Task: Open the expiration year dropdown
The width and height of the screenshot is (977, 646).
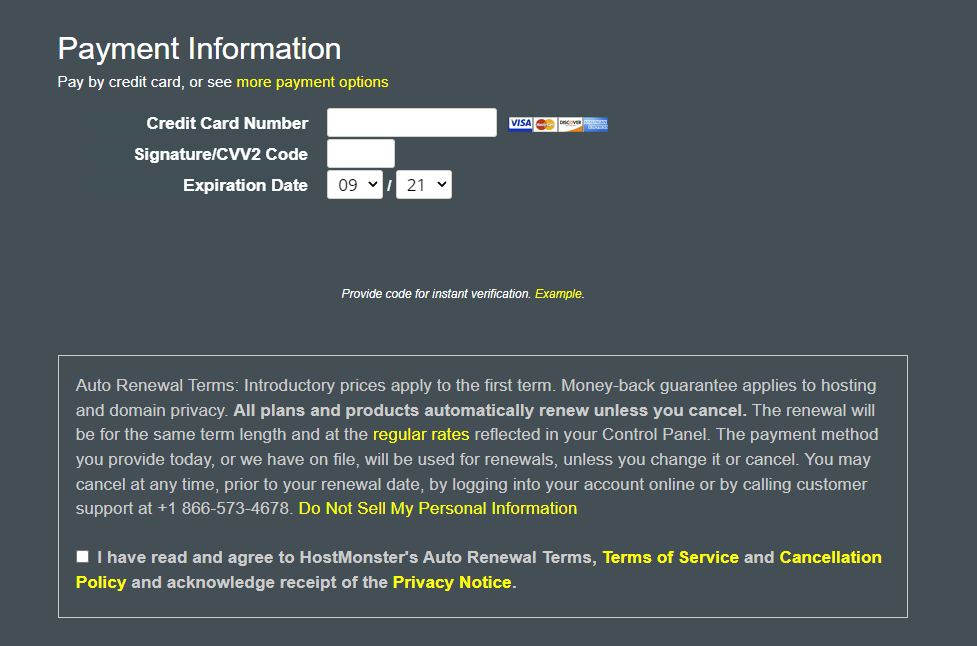Action: (x=424, y=185)
